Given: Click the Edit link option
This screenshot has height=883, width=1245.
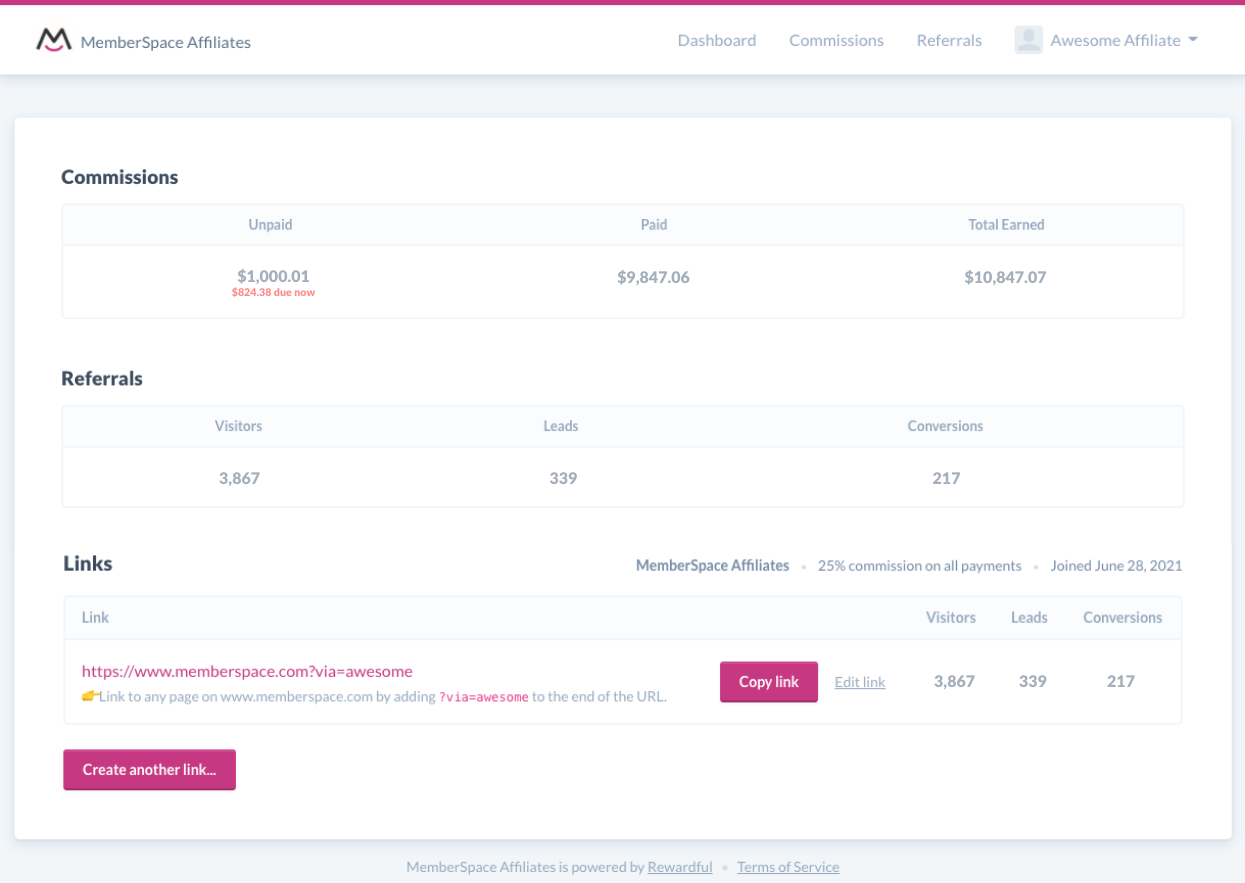Looking at the screenshot, I should click(859, 682).
